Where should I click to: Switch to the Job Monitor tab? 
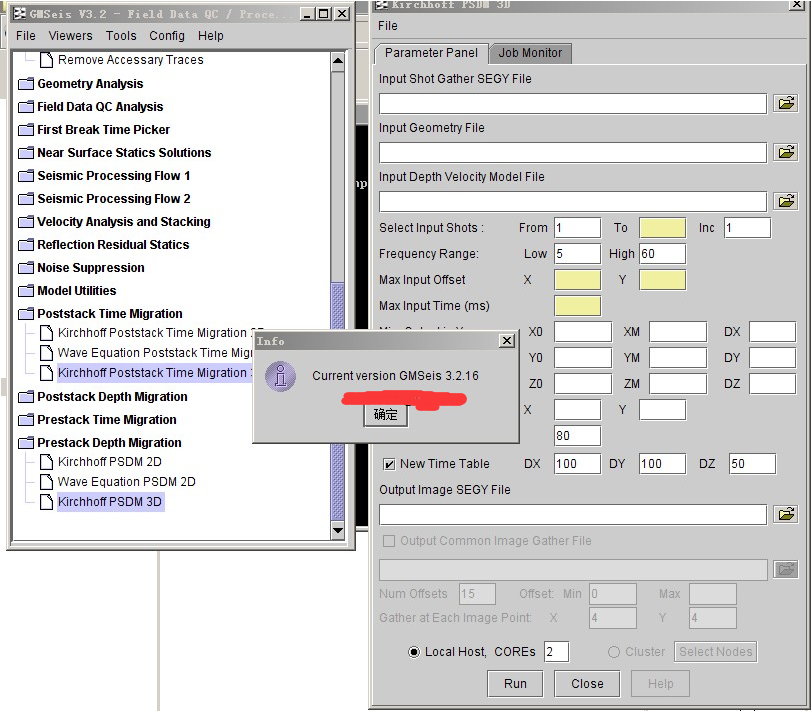530,53
